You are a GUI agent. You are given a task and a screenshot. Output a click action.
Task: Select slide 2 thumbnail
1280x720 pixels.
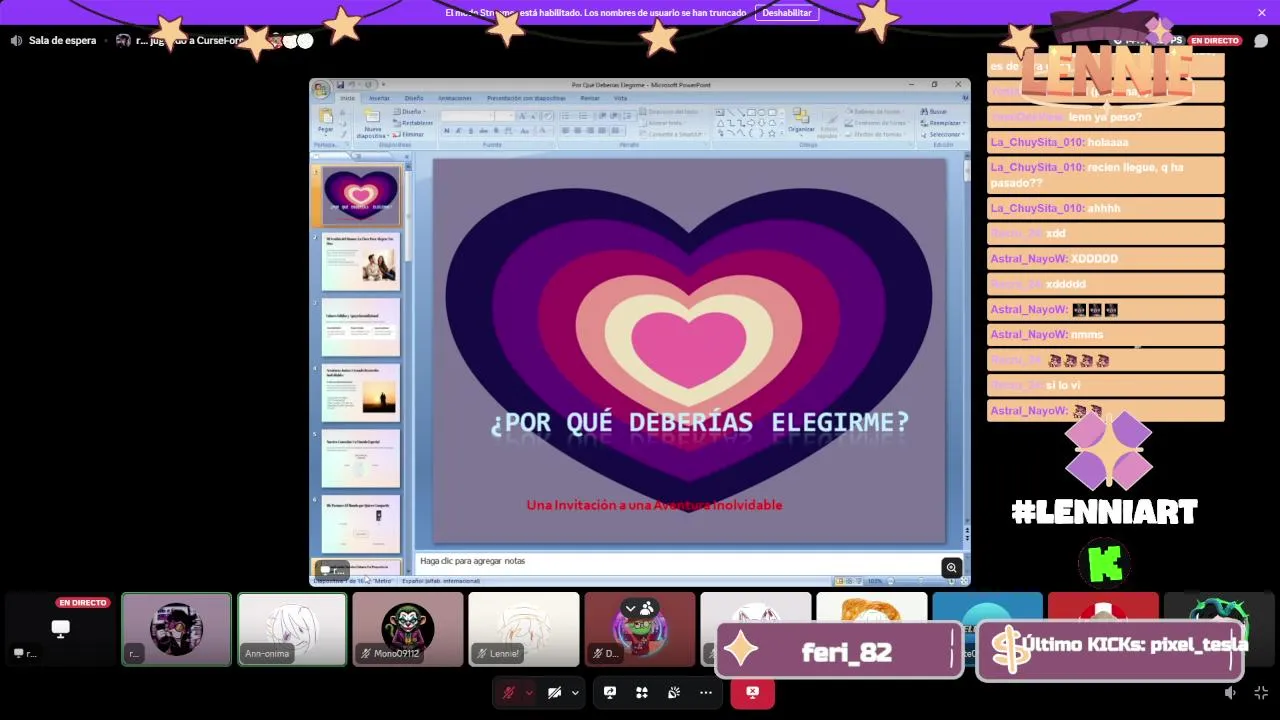click(361, 262)
